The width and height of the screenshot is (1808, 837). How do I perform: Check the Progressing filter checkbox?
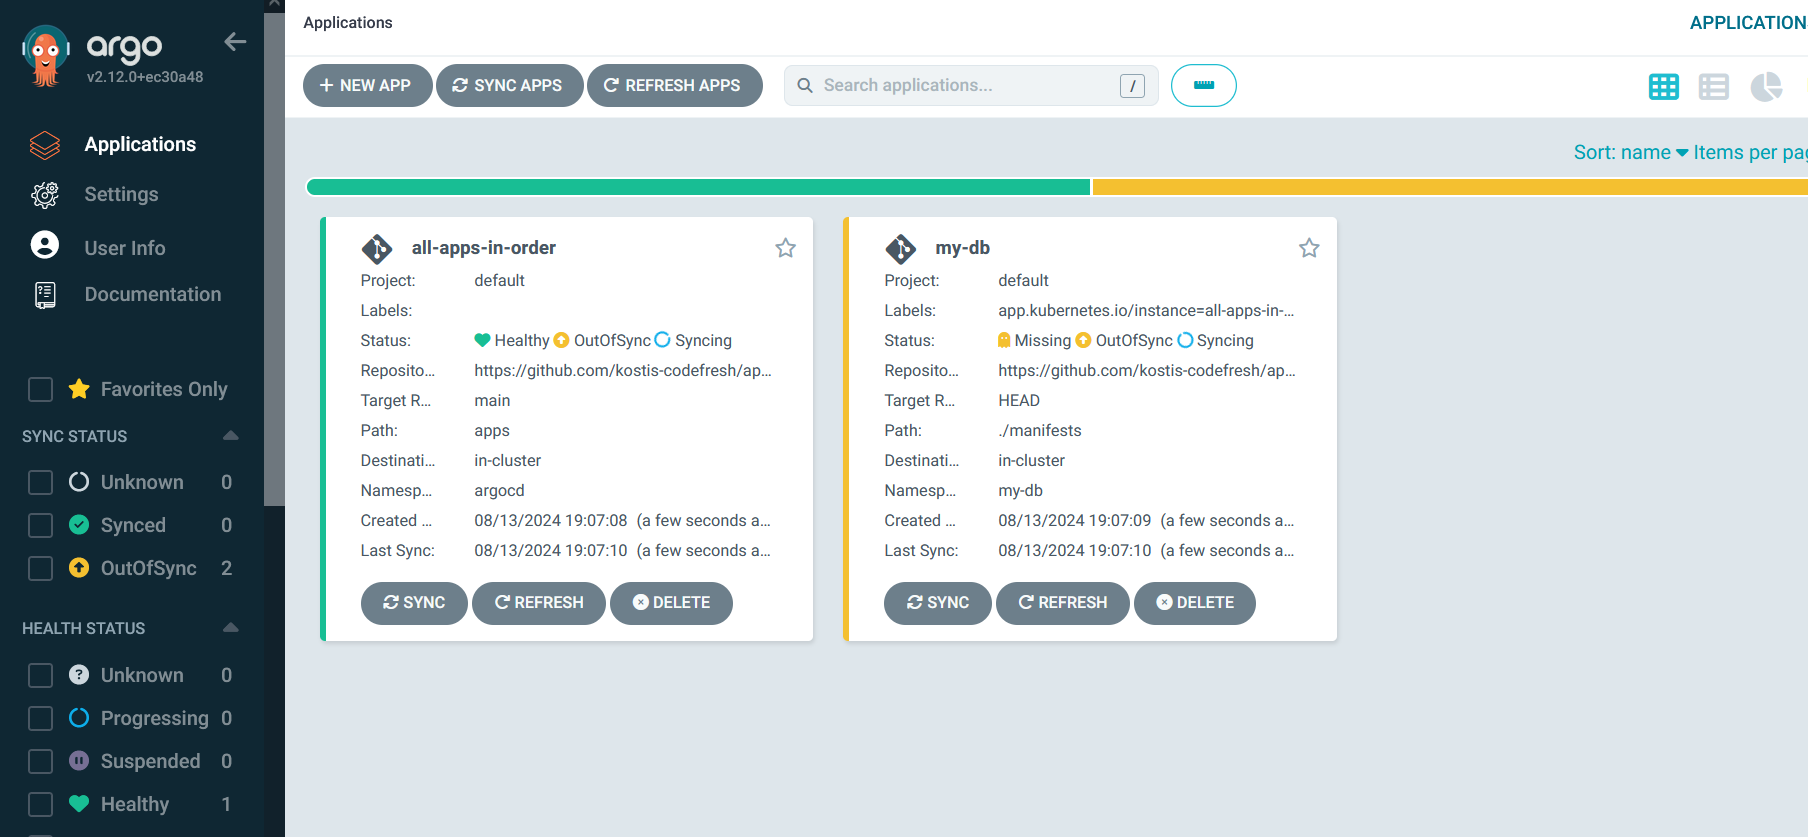(41, 718)
